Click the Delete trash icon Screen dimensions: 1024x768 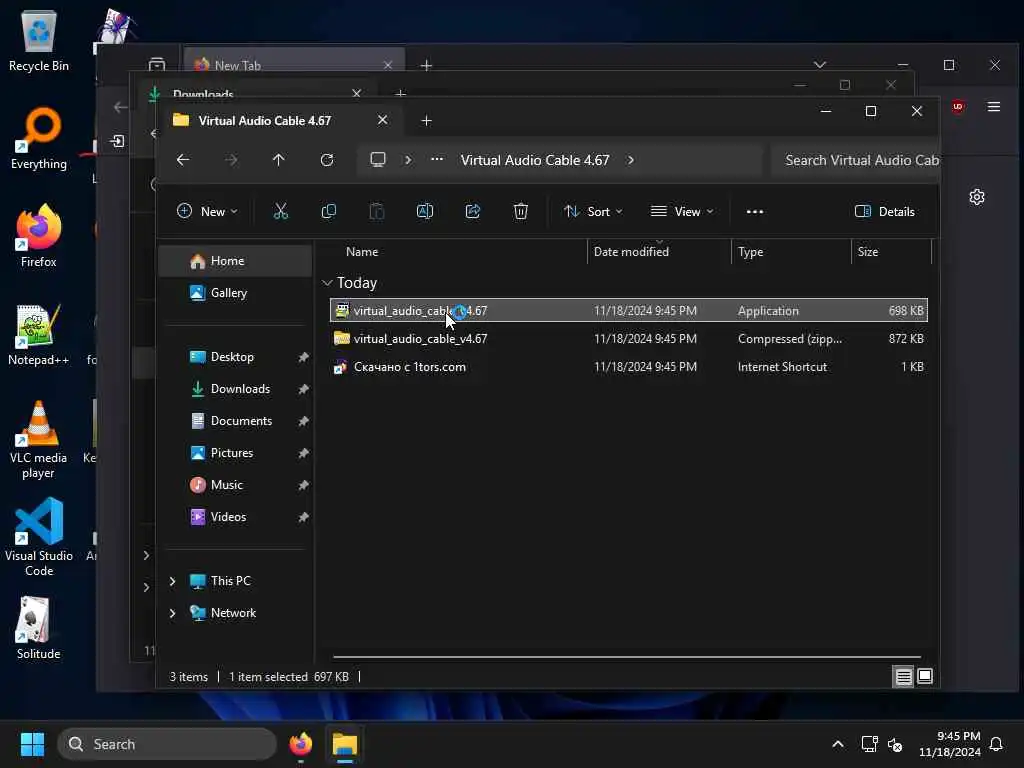[x=520, y=211]
